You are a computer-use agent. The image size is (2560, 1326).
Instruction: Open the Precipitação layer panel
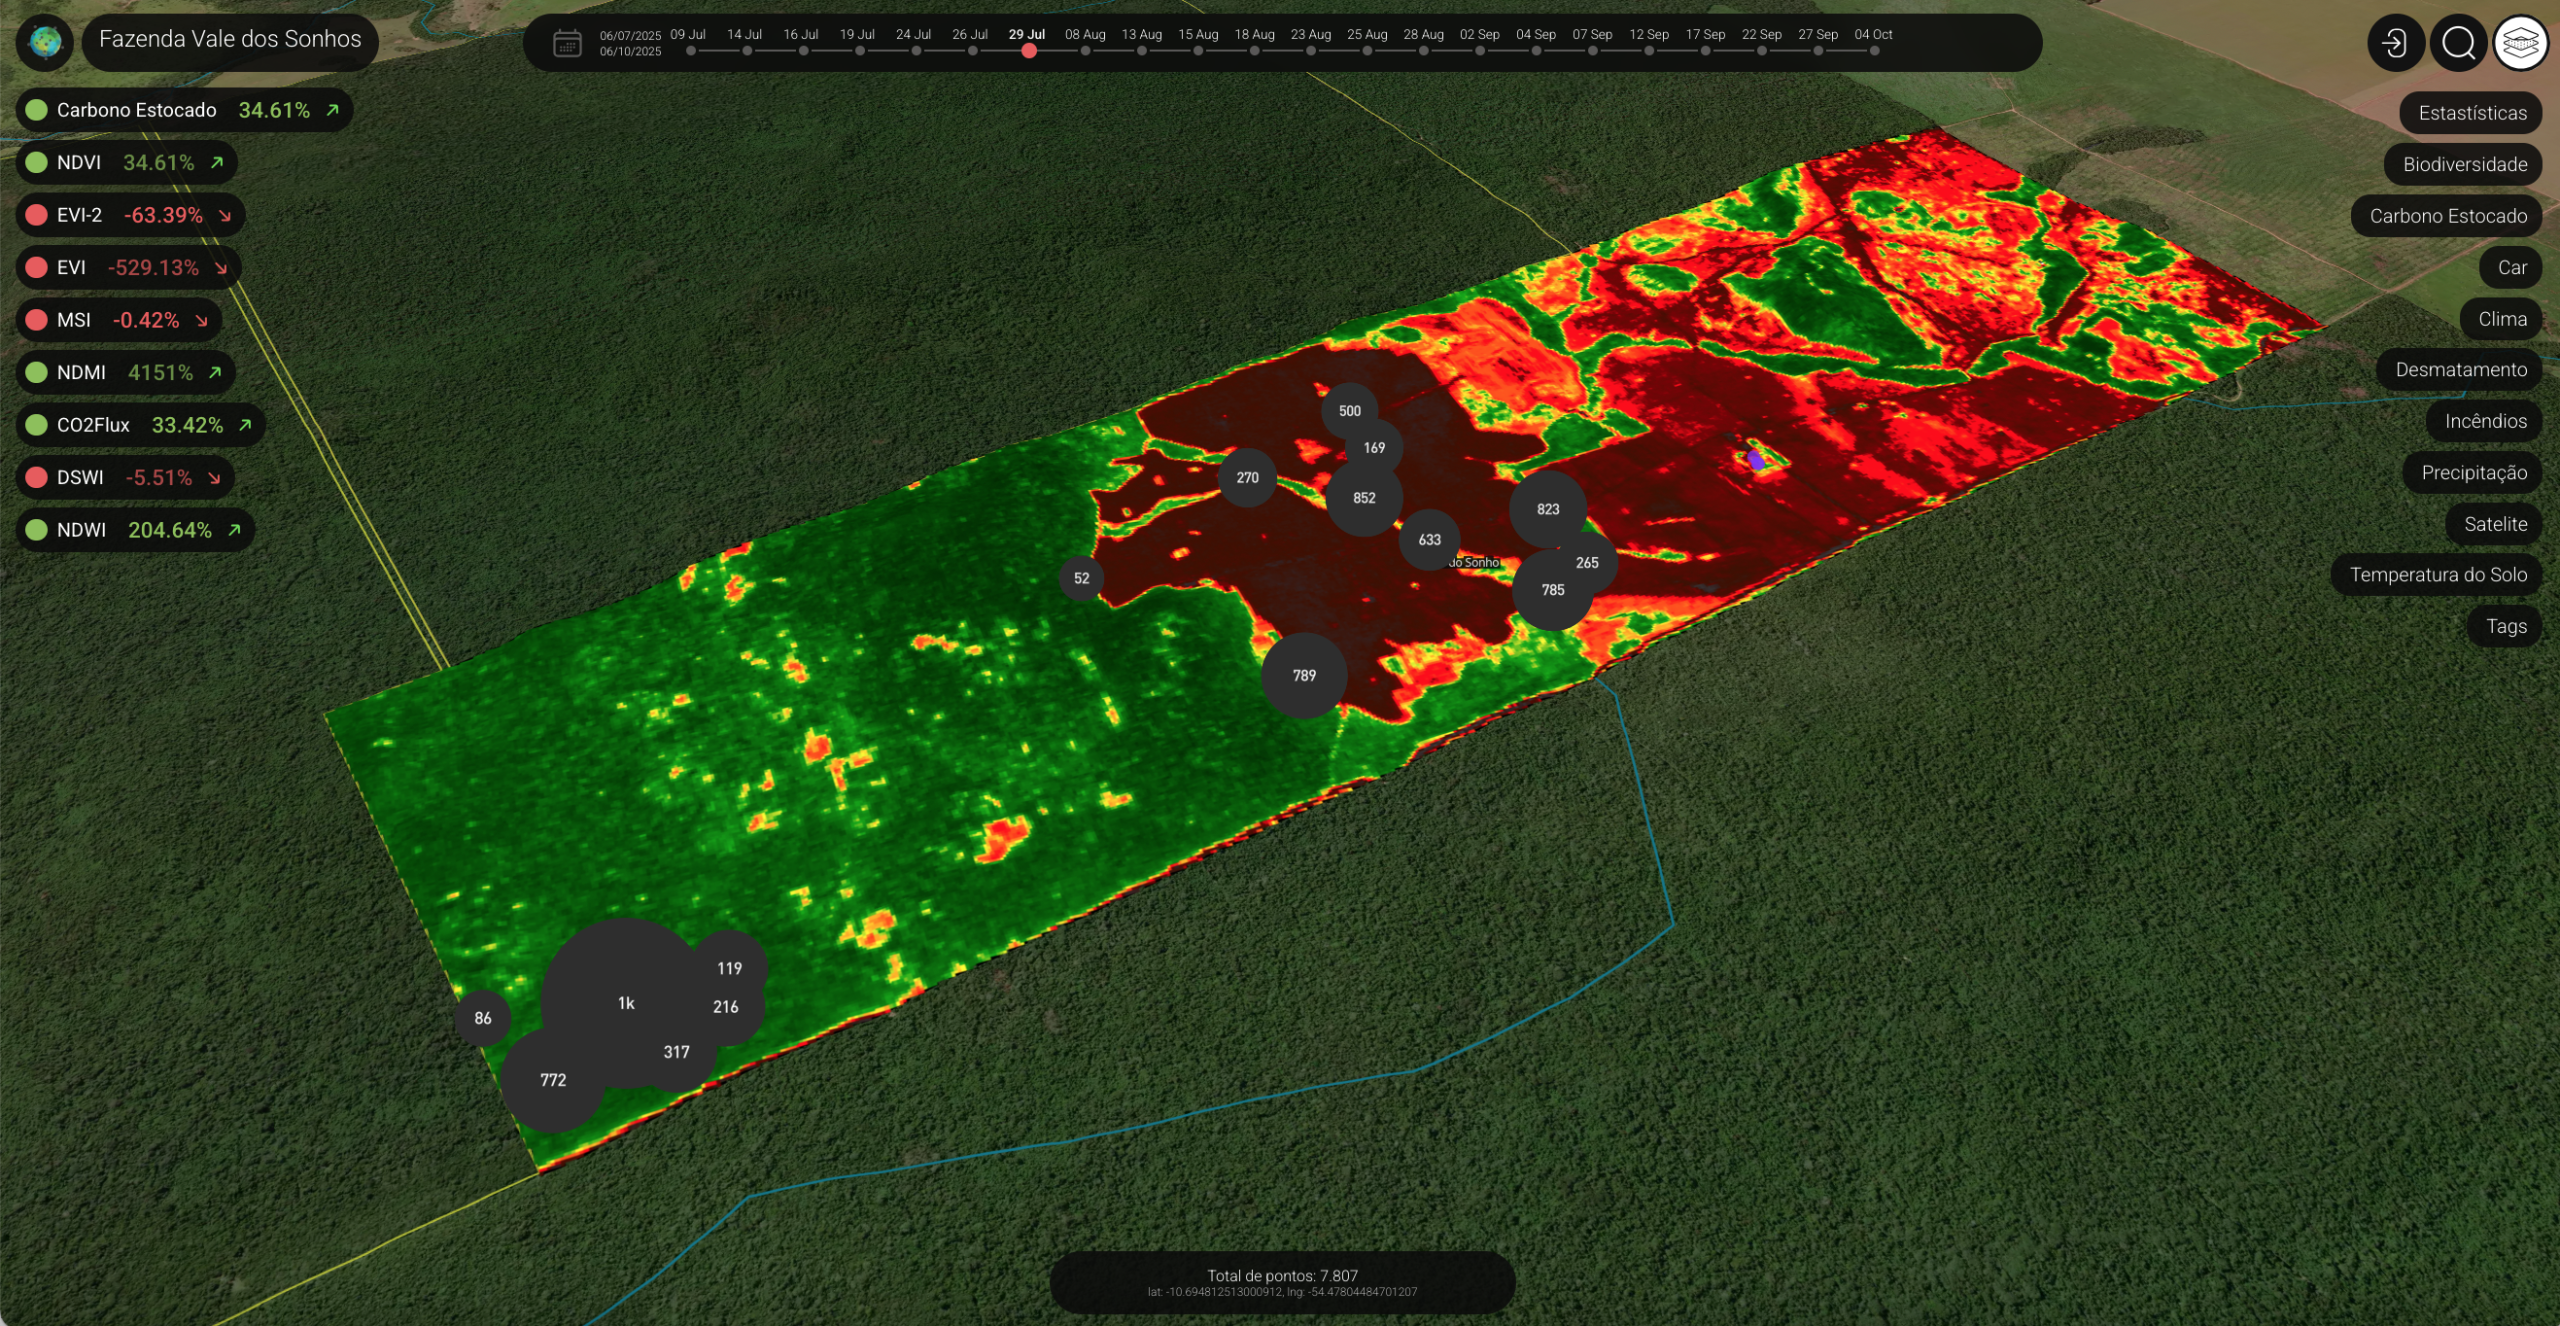tap(2473, 472)
